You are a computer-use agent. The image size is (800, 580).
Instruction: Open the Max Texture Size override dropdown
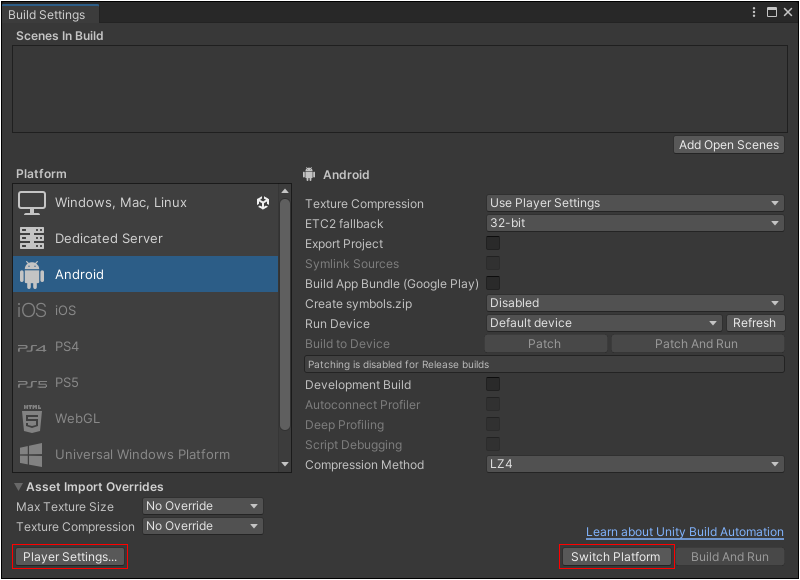[203, 506]
